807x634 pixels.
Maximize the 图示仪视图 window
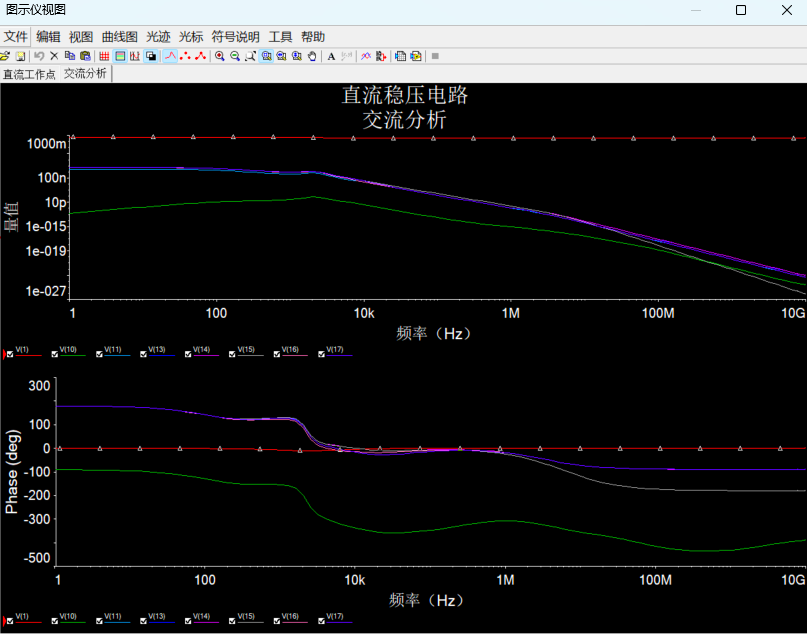pyautogui.click(x=741, y=10)
